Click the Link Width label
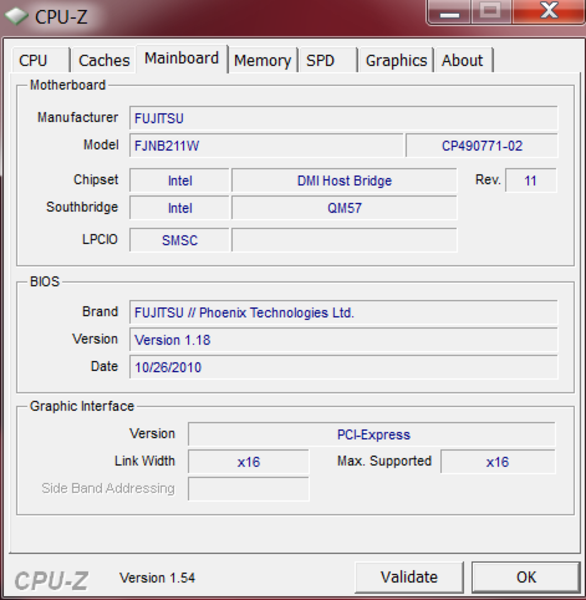586x600 pixels. (x=145, y=461)
